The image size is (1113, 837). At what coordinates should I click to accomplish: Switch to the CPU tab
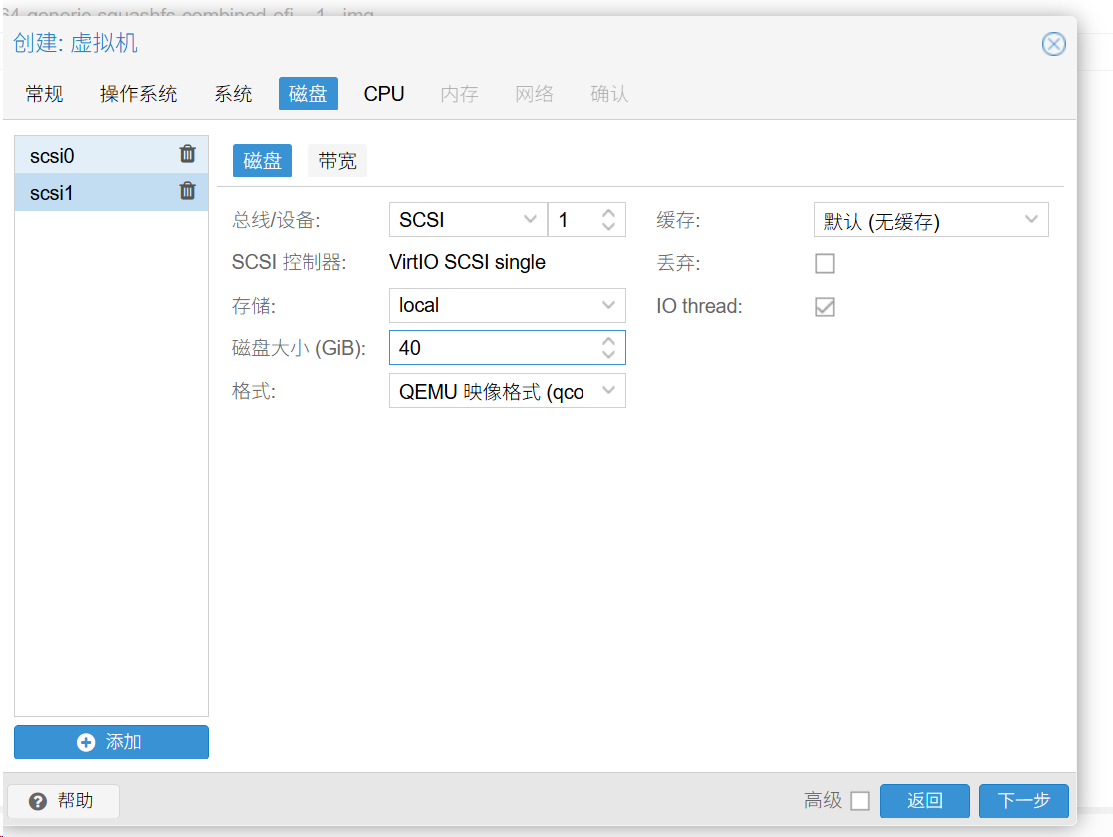(384, 94)
